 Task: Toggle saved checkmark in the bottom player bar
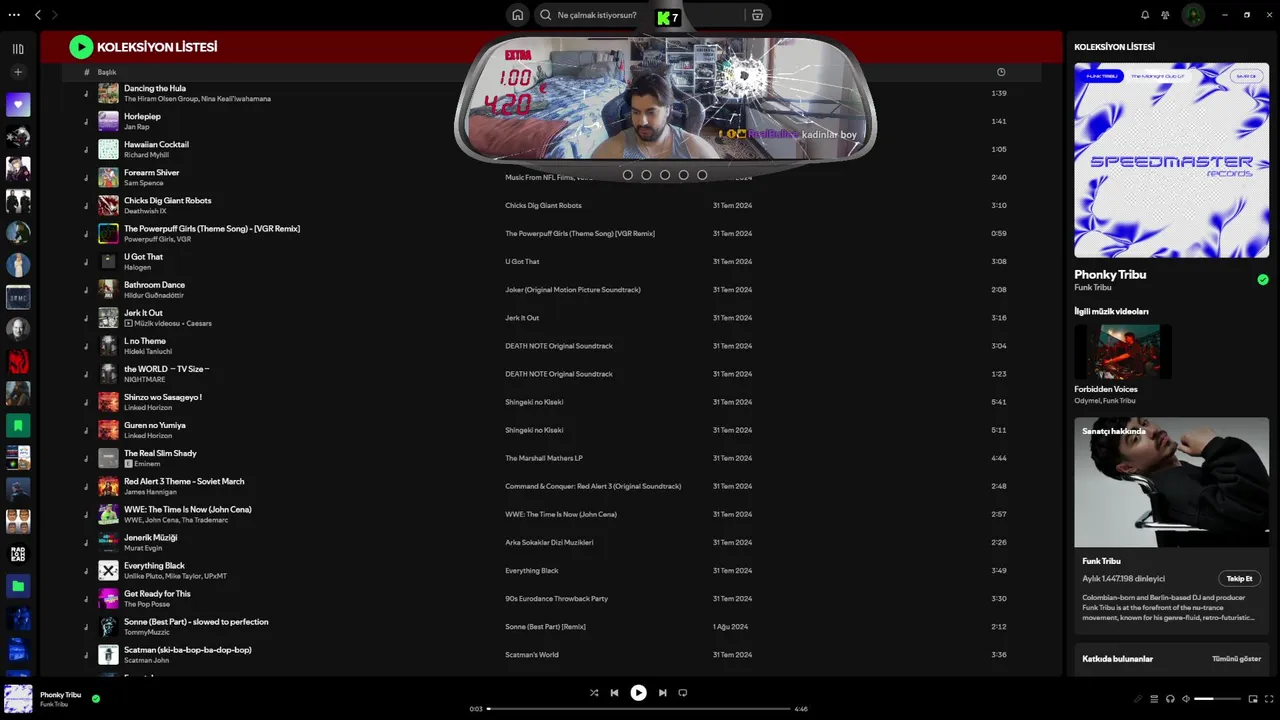click(96, 699)
